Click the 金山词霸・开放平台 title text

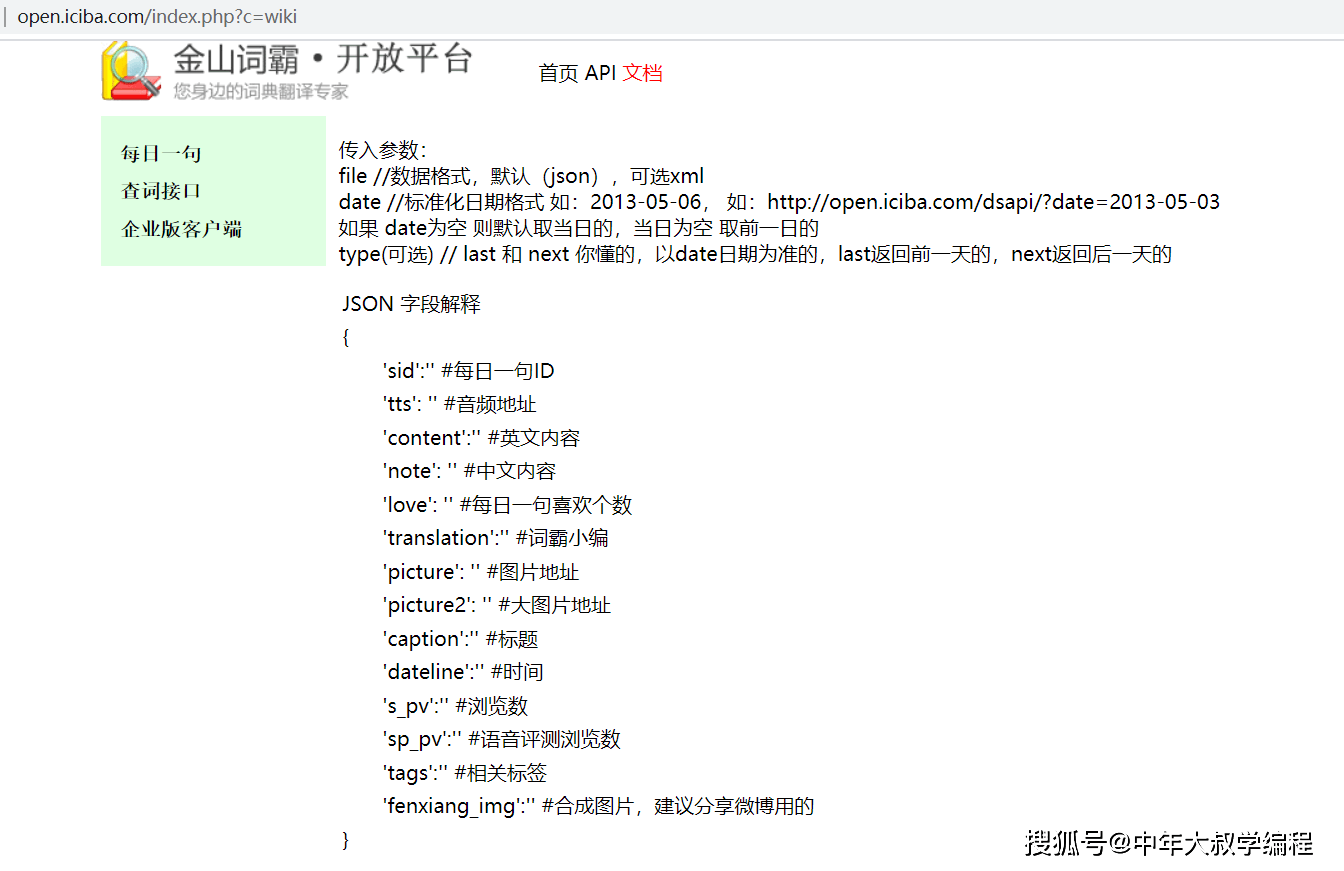[x=322, y=59]
